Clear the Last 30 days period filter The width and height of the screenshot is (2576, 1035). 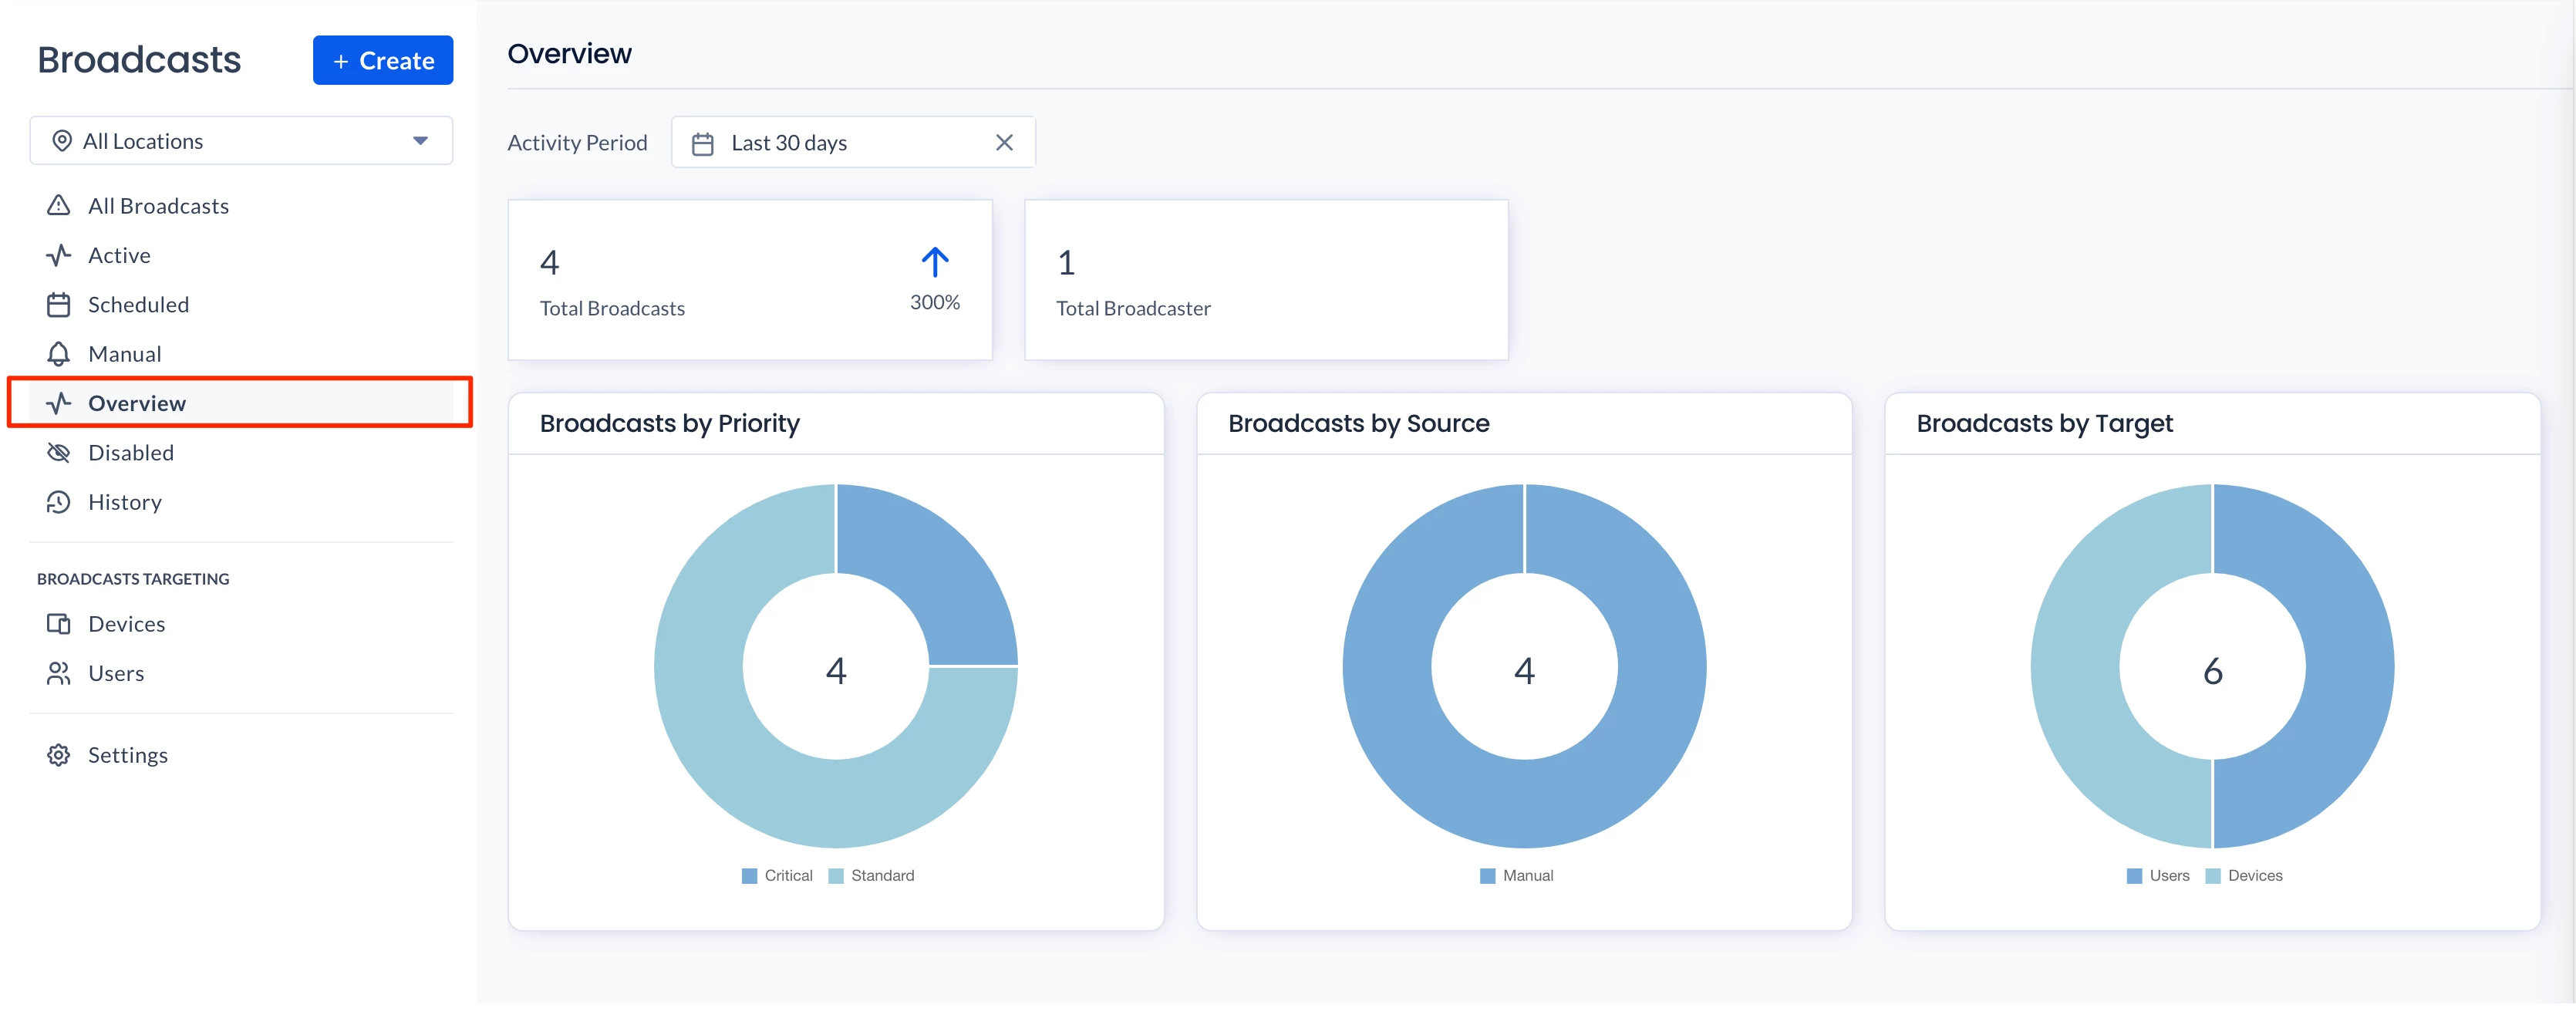tap(1004, 143)
